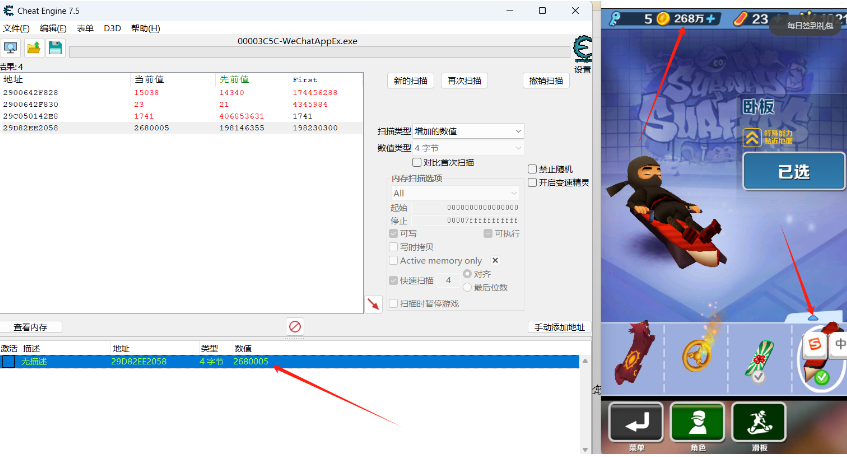Select the golden ring hoverboard
Image resolution: width=847 pixels, height=457 pixels.
pyautogui.click(x=697, y=353)
